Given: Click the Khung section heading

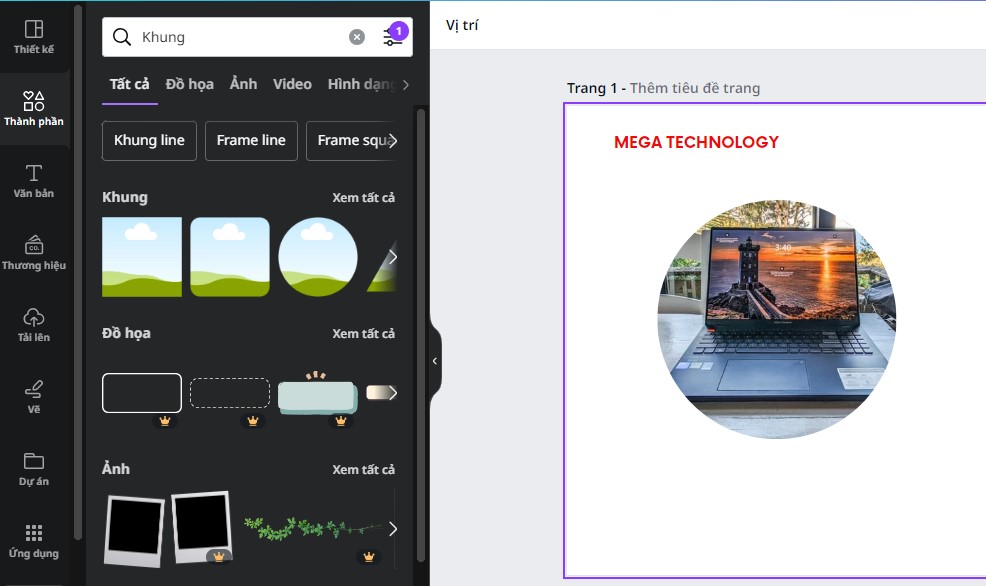Looking at the screenshot, I should [x=125, y=197].
